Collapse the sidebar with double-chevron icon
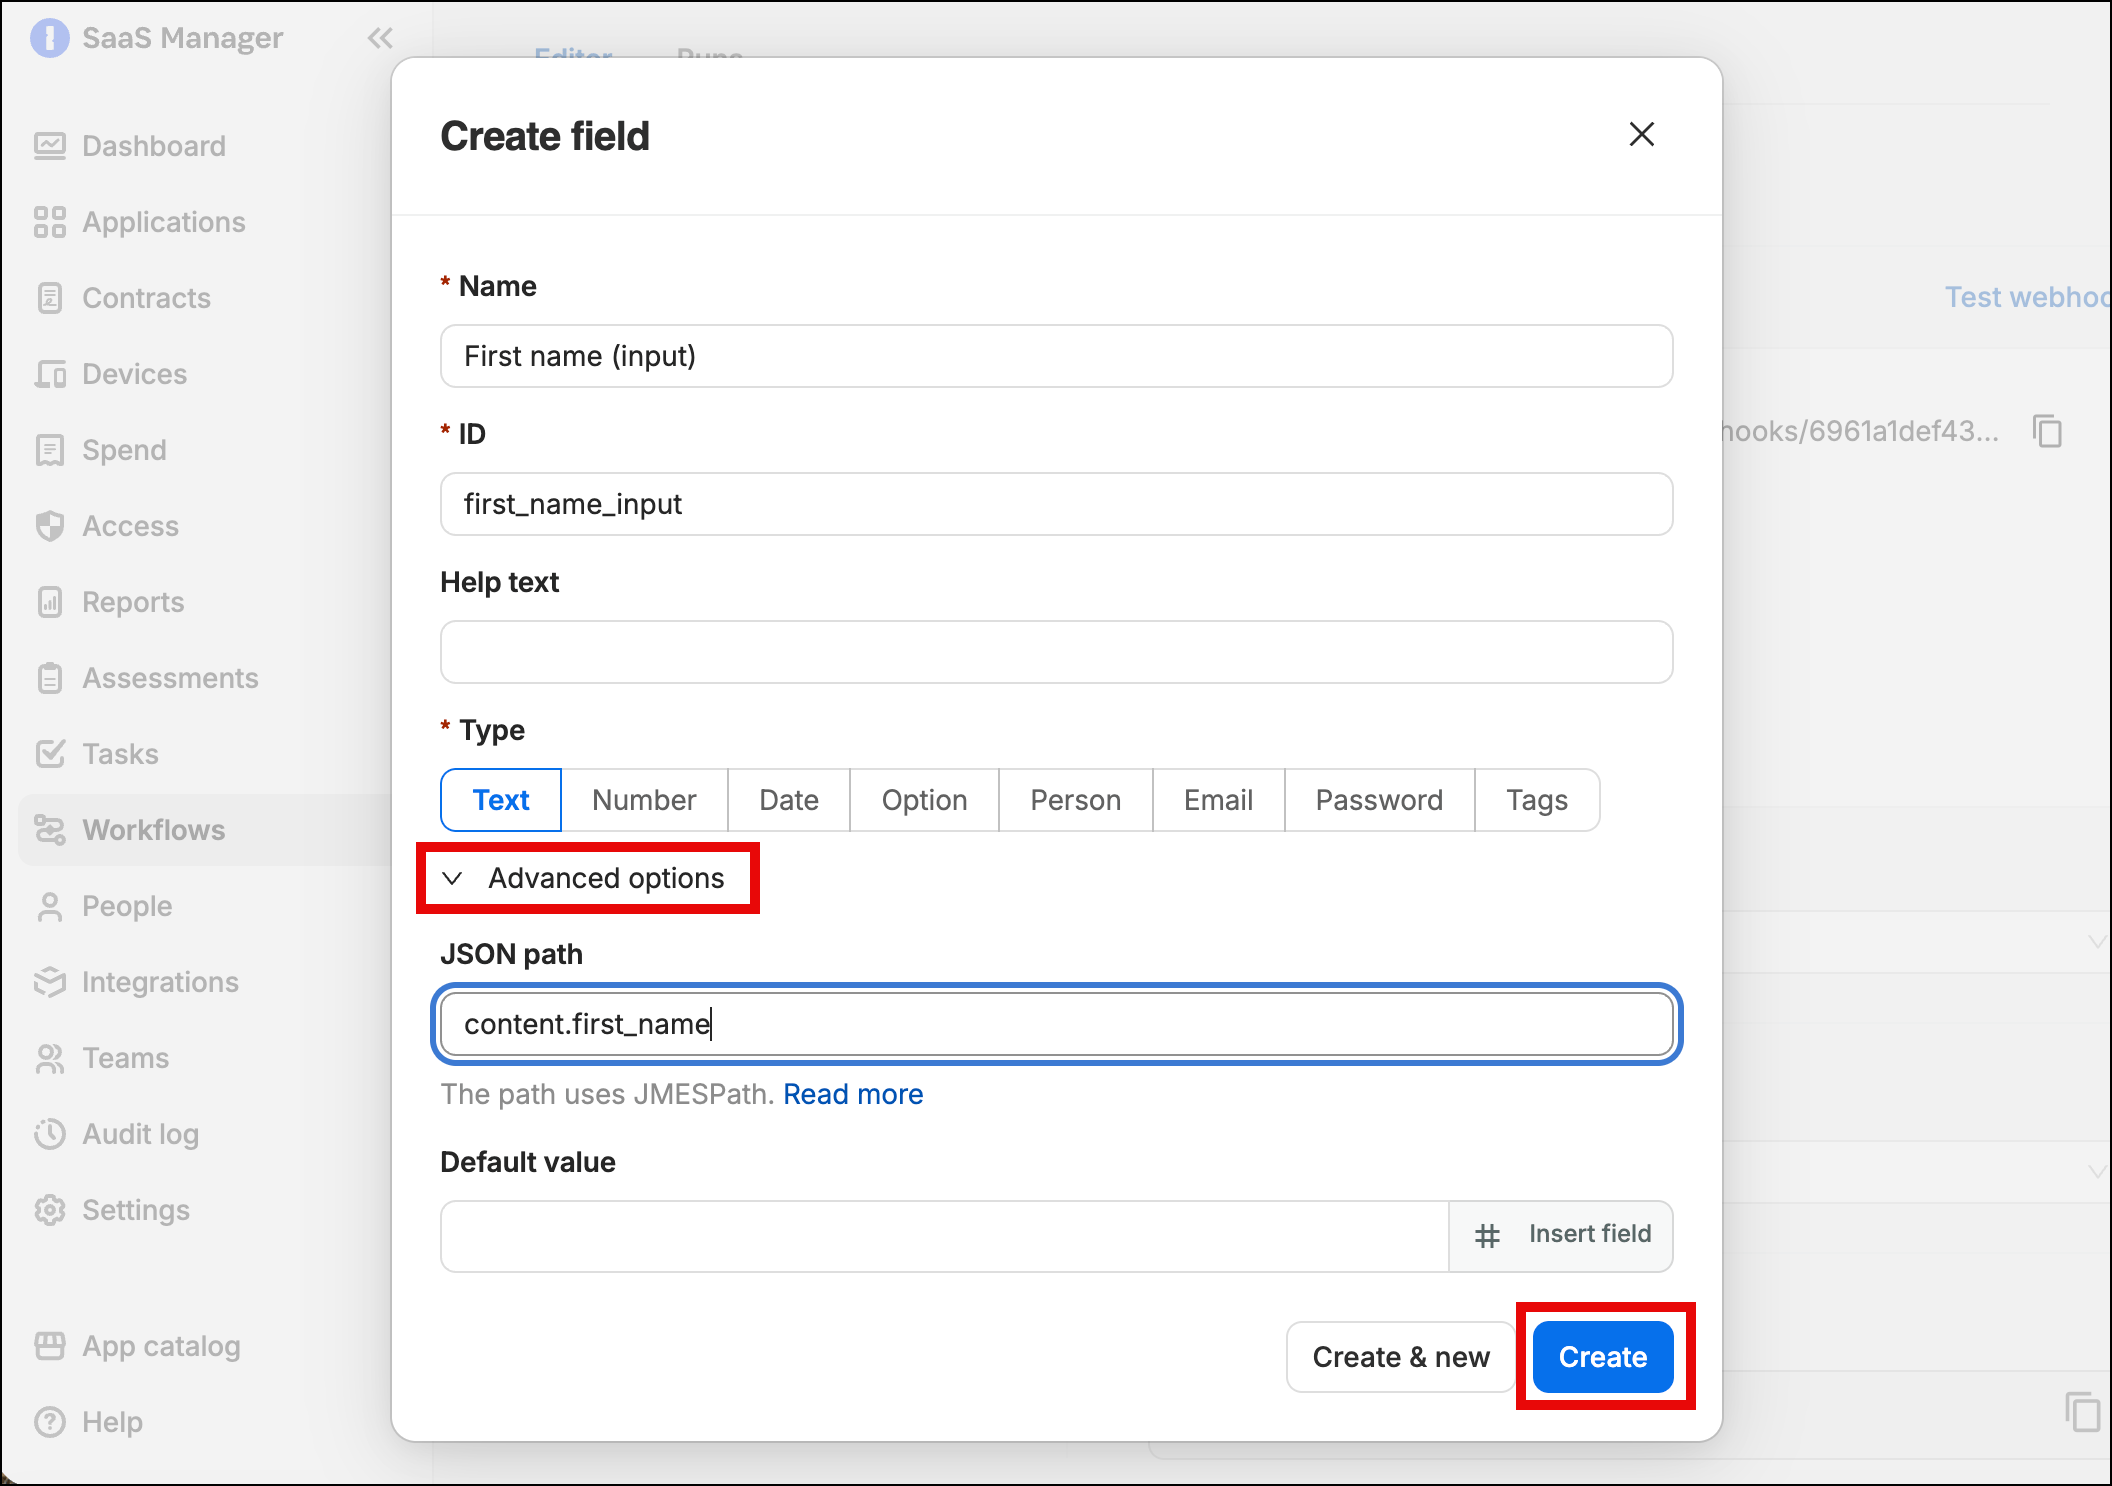 pyautogui.click(x=380, y=38)
